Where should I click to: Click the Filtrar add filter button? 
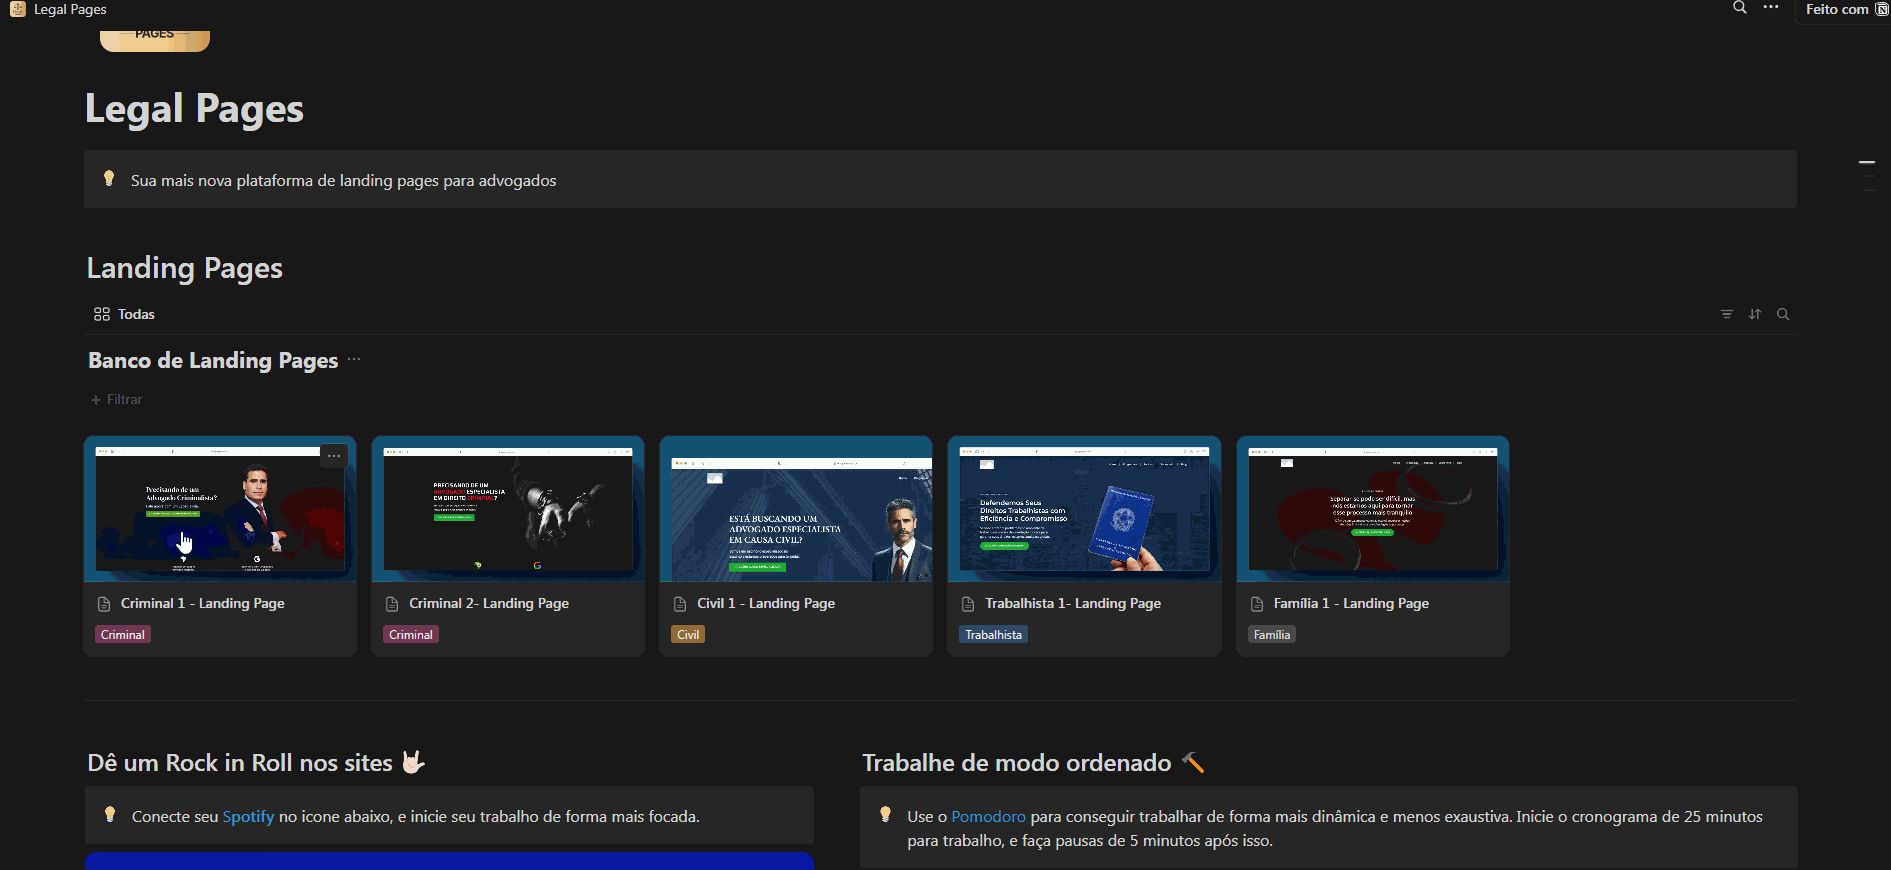click(117, 399)
